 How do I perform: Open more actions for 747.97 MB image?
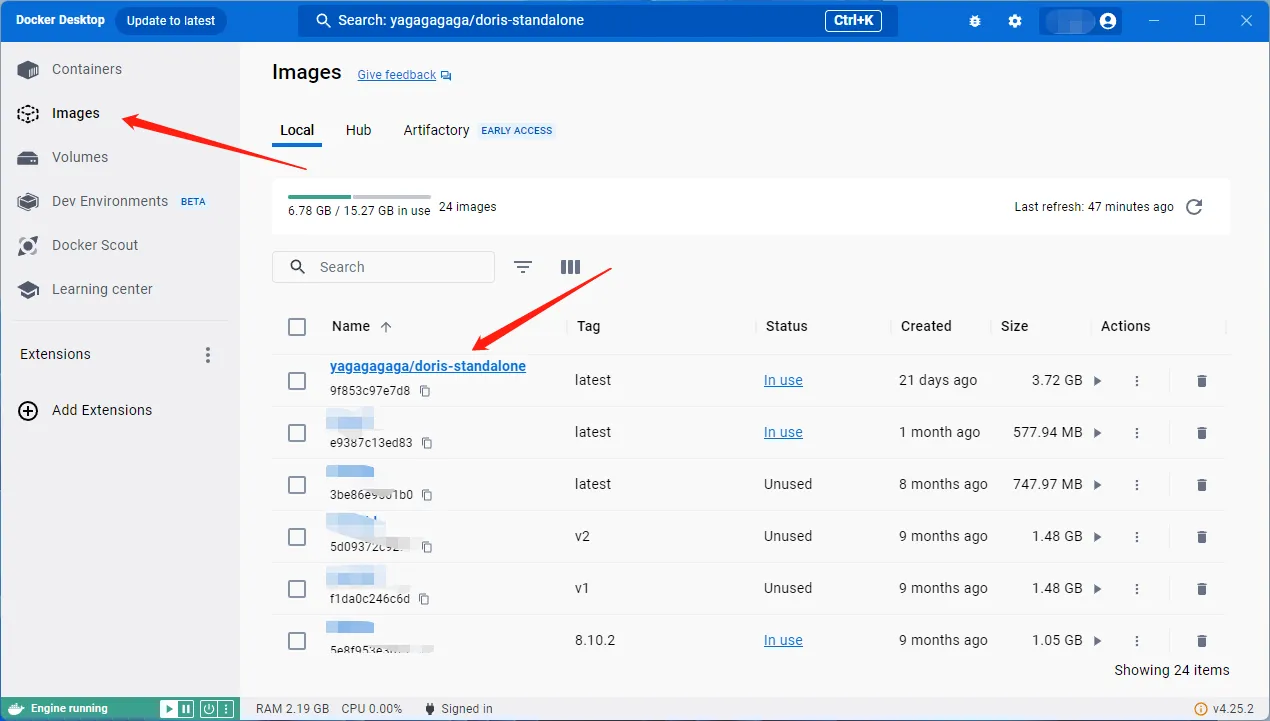(1137, 485)
